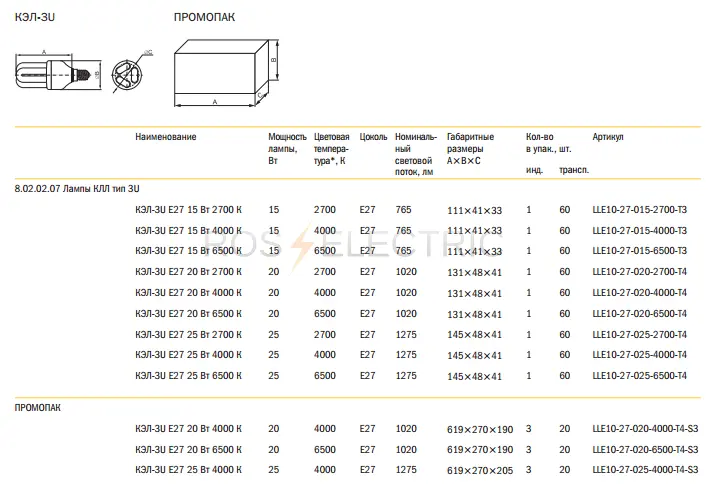Click row name КЭЛ-3U E27 15 Вт 4000 К

(188, 231)
